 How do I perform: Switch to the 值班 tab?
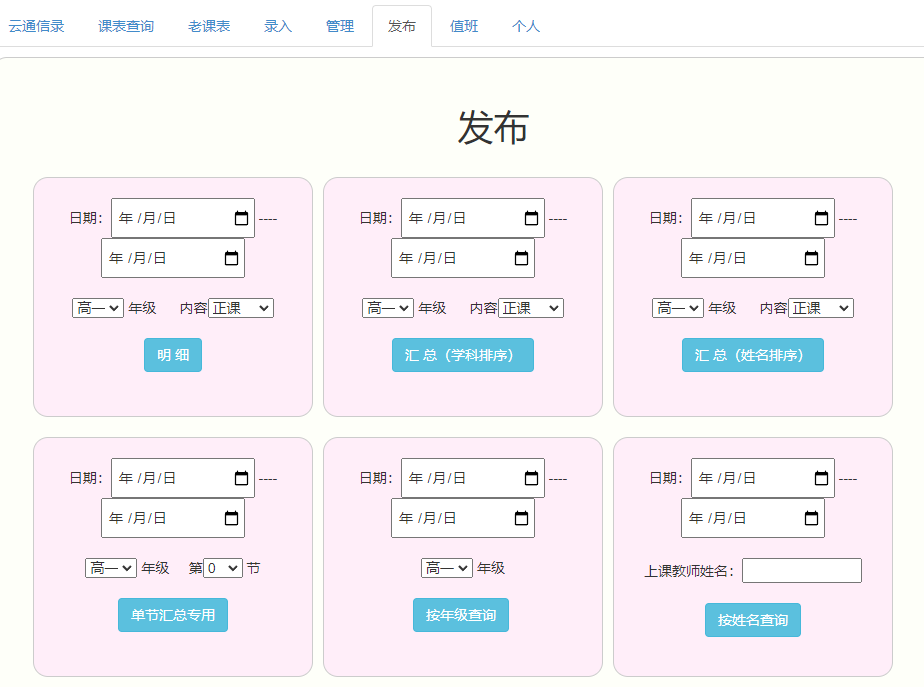tap(464, 26)
